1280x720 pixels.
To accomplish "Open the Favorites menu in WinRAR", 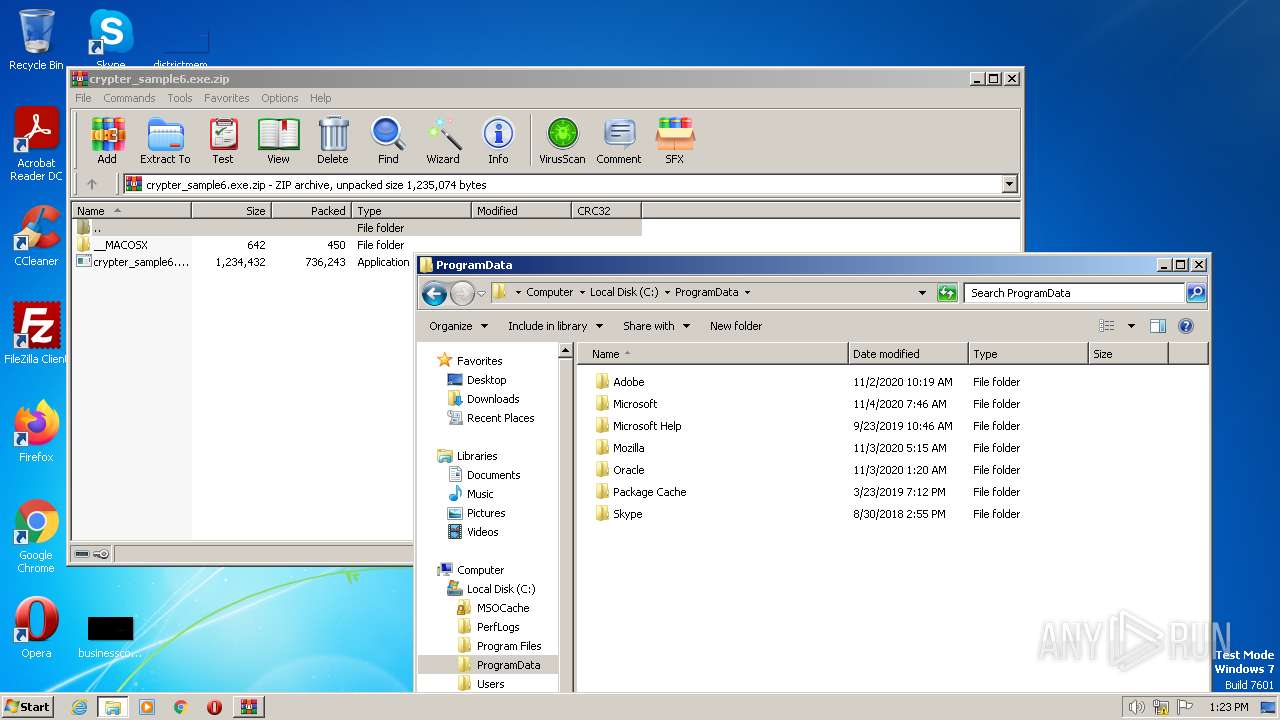I will (x=227, y=98).
